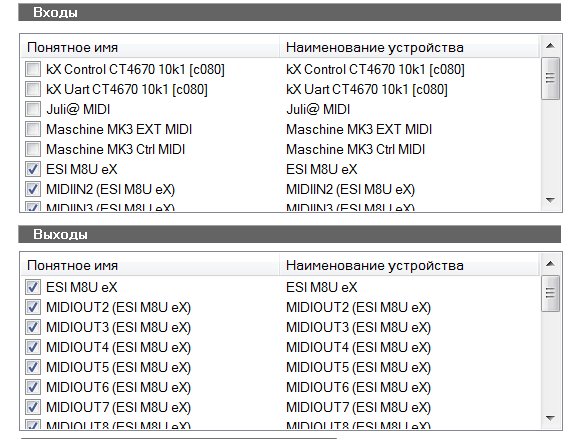
Task: Sort outputs by Наименование устройства column header
Action: point(409,265)
